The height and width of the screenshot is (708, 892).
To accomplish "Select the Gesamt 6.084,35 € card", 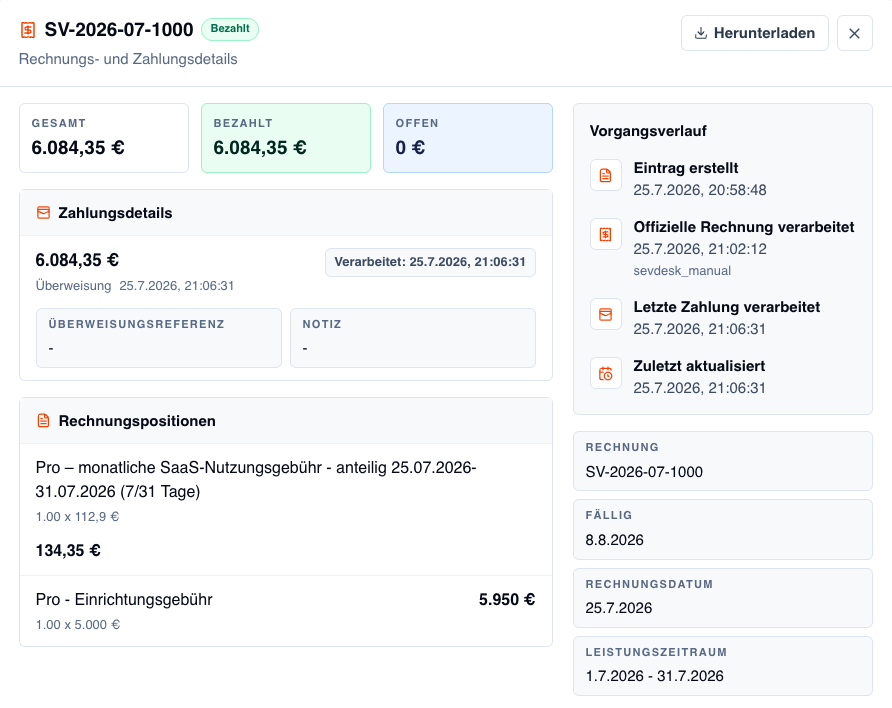I will point(104,138).
